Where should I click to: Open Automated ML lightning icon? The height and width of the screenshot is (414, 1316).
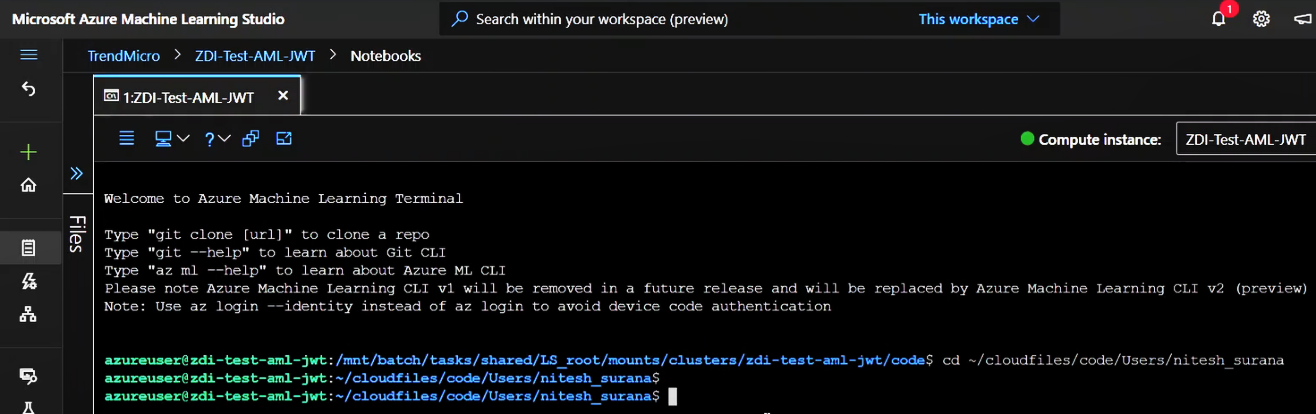click(28, 281)
